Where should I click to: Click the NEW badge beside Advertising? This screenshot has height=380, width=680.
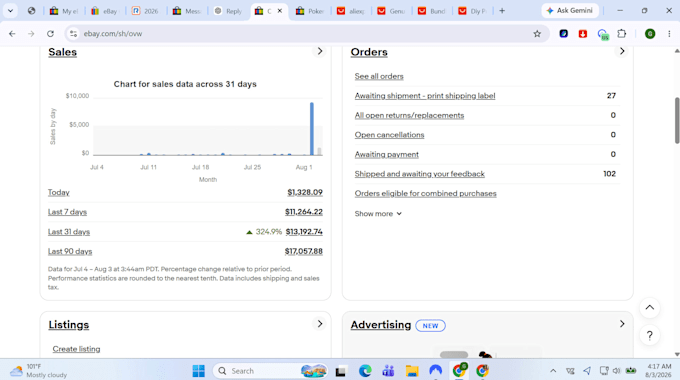430,326
